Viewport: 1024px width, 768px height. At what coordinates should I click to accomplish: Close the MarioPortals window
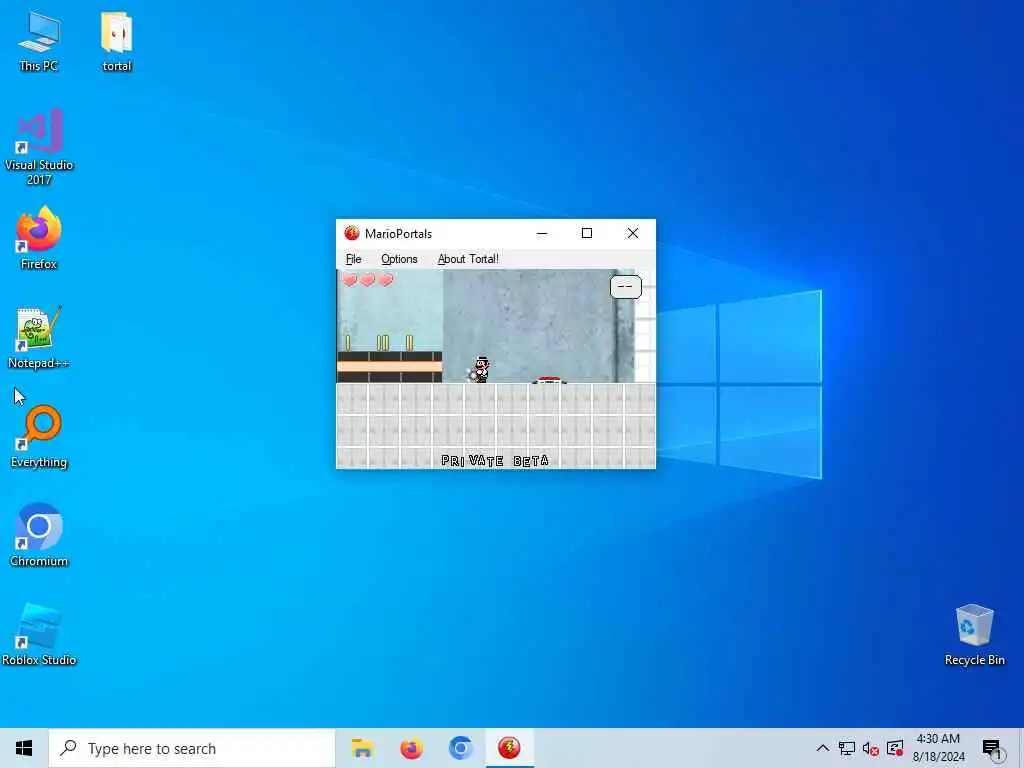point(633,233)
